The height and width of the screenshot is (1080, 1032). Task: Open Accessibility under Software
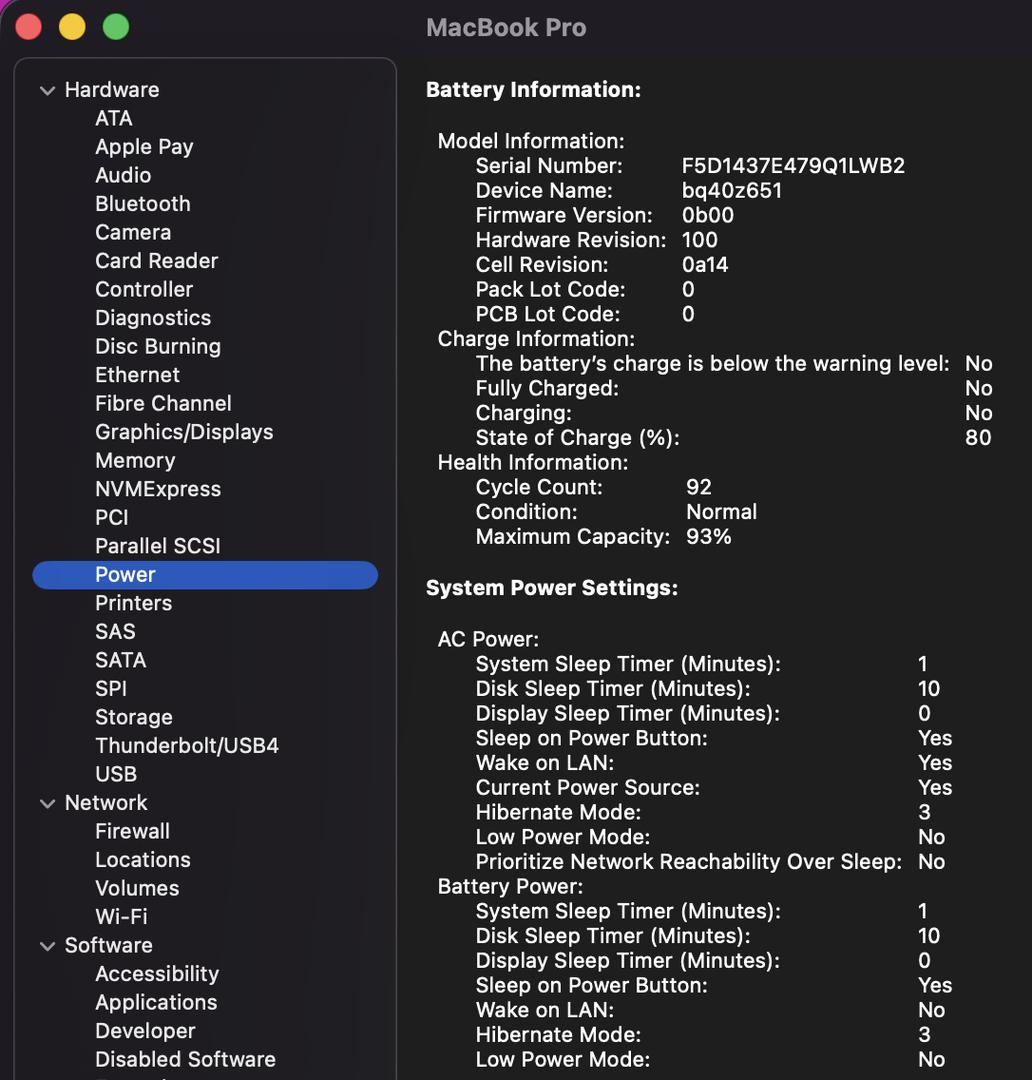click(157, 974)
